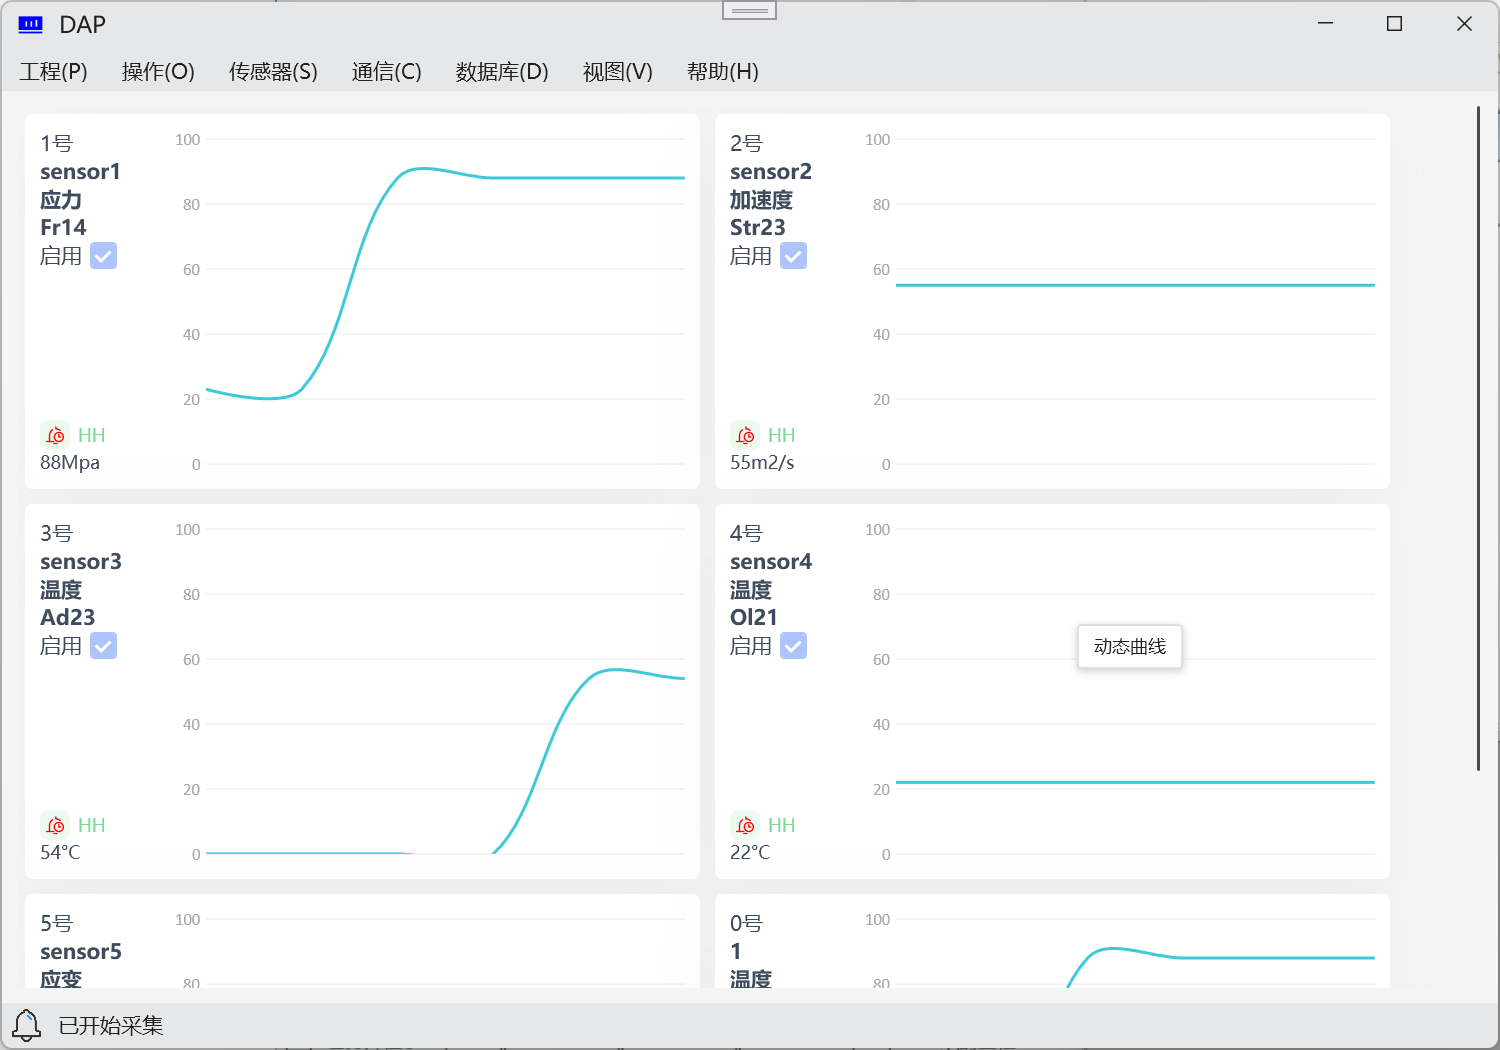The height and width of the screenshot is (1050, 1500).
Task: Click the Ol21 label on sensor4 card
Action: 753,618
